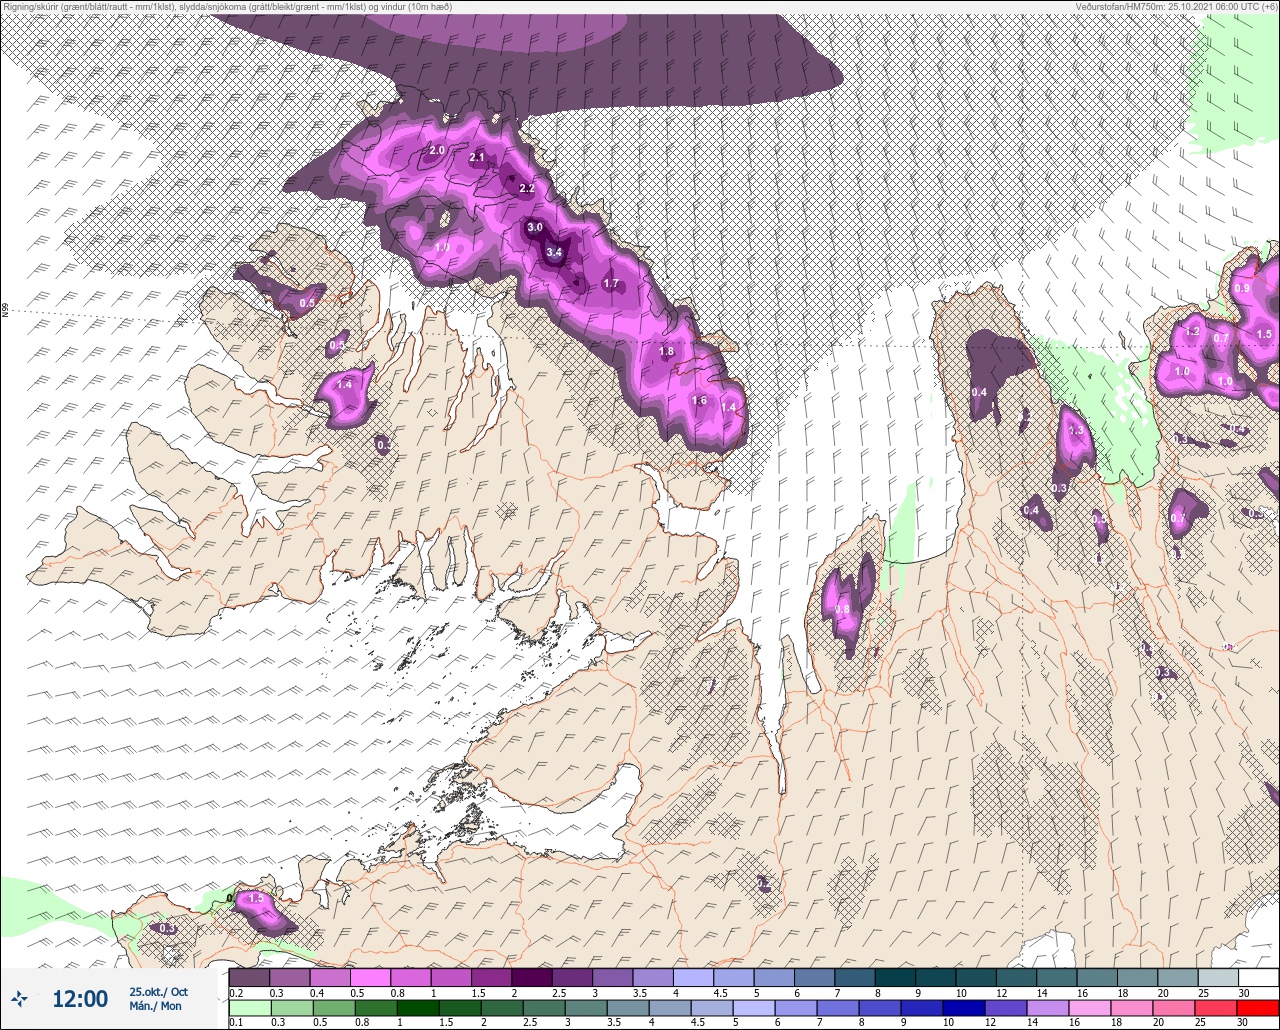The height and width of the screenshot is (1030, 1280).
Task: Click the '0.2' label under the top legend row
Action: [236, 992]
